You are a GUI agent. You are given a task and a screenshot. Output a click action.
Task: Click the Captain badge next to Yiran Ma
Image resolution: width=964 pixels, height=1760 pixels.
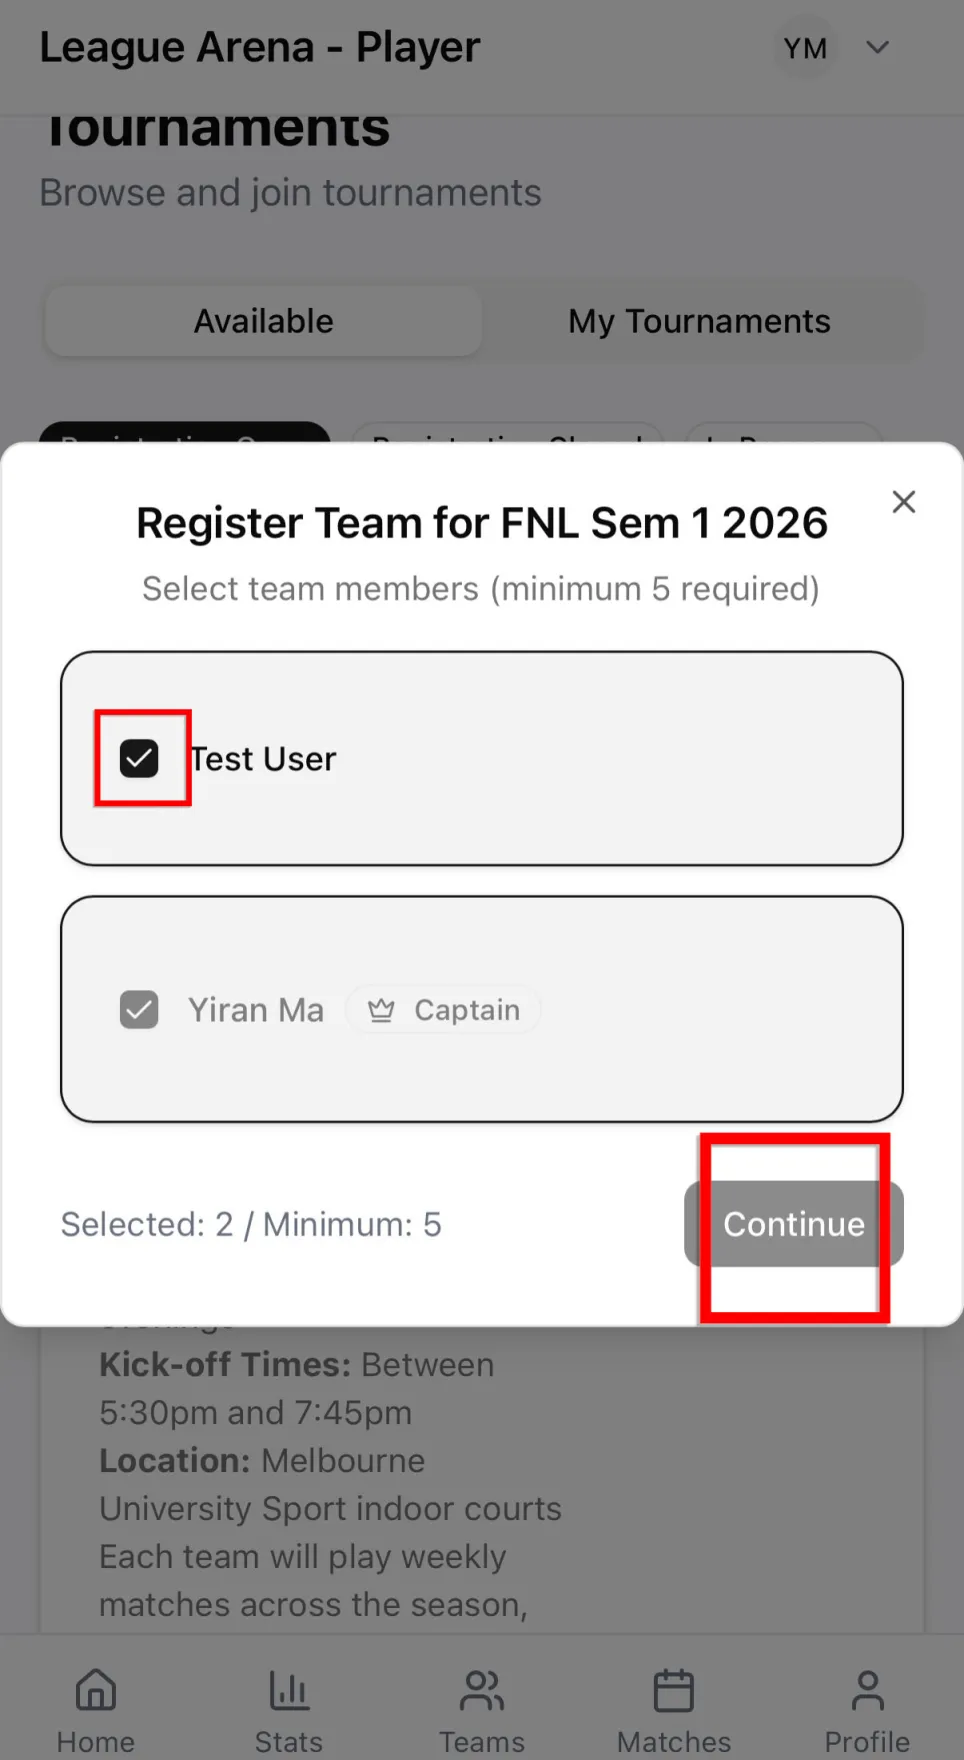tap(444, 1010)
